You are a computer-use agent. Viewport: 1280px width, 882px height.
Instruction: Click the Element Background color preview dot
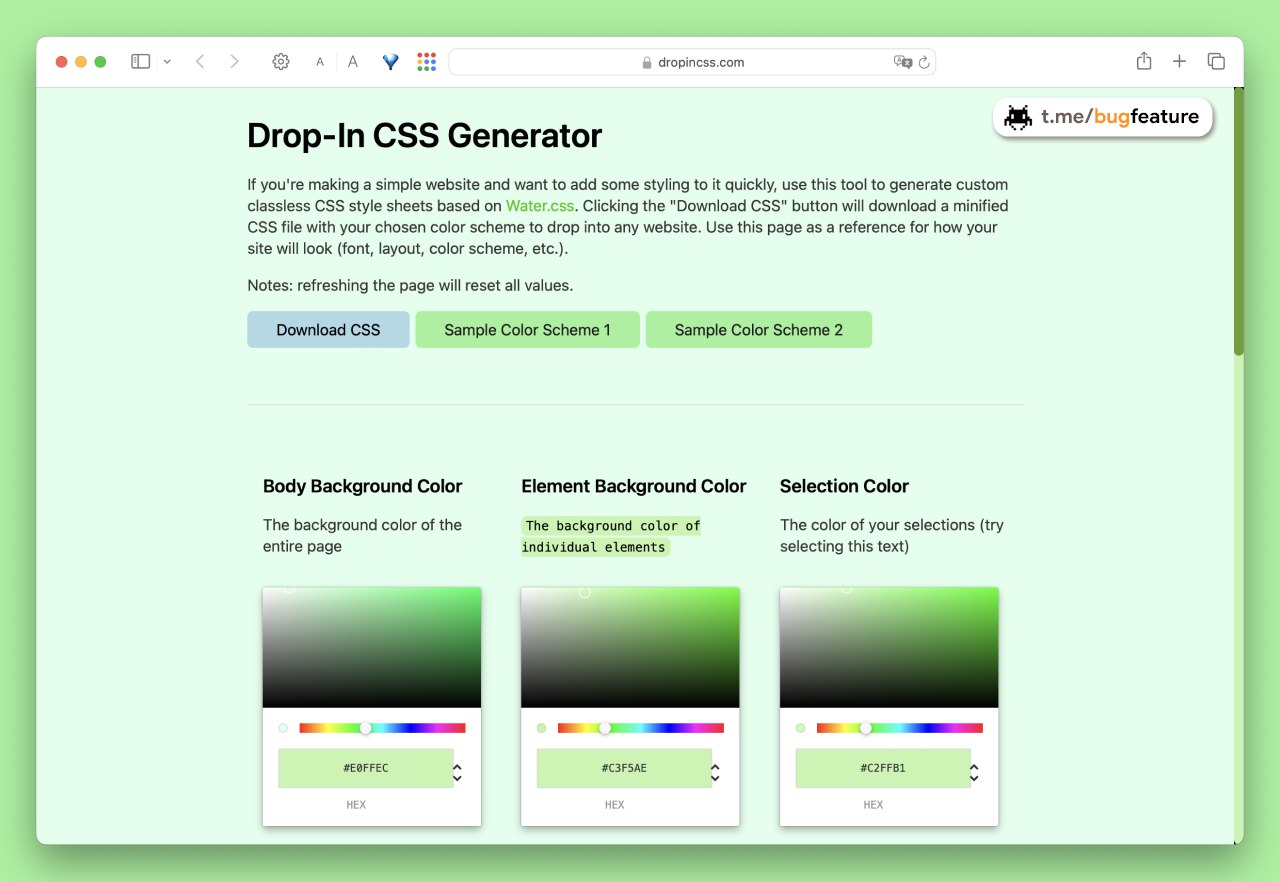pyautogui.click(x=542, y=728)
